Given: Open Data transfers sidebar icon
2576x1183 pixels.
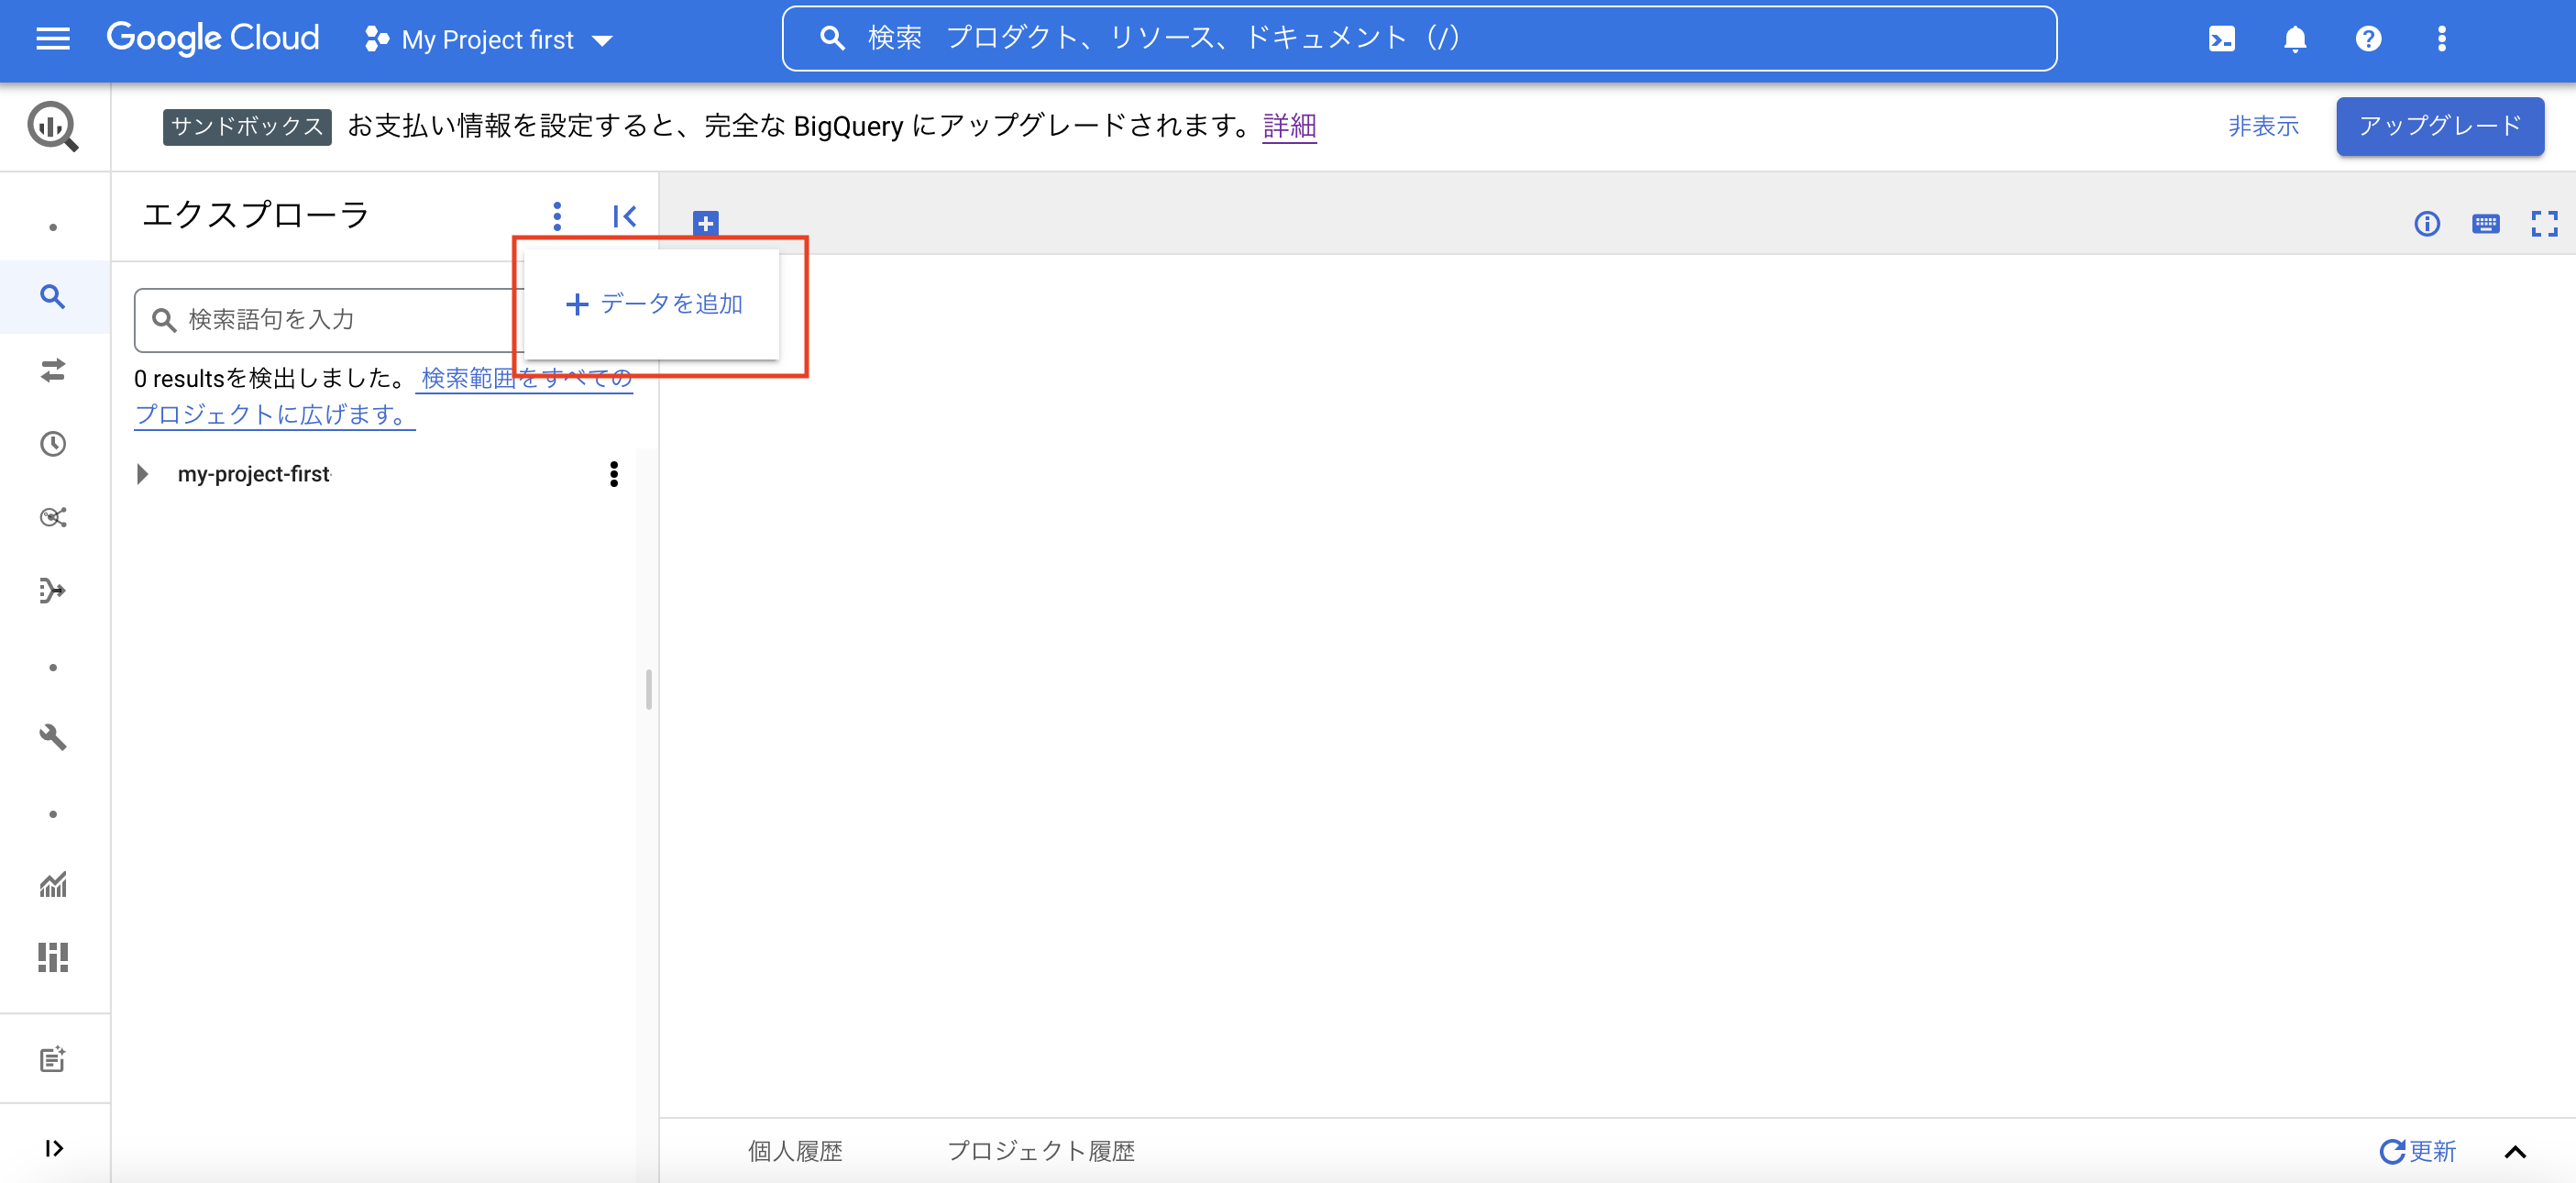Looking at the screenshot, I should tap(53, 371).
